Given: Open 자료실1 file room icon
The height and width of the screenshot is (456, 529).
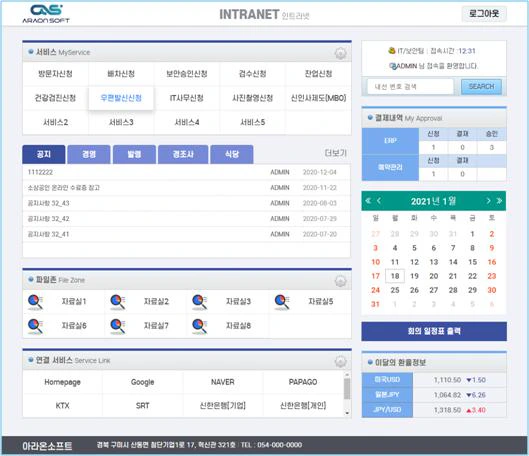Looking at the screenshot, I should [35, 302].
